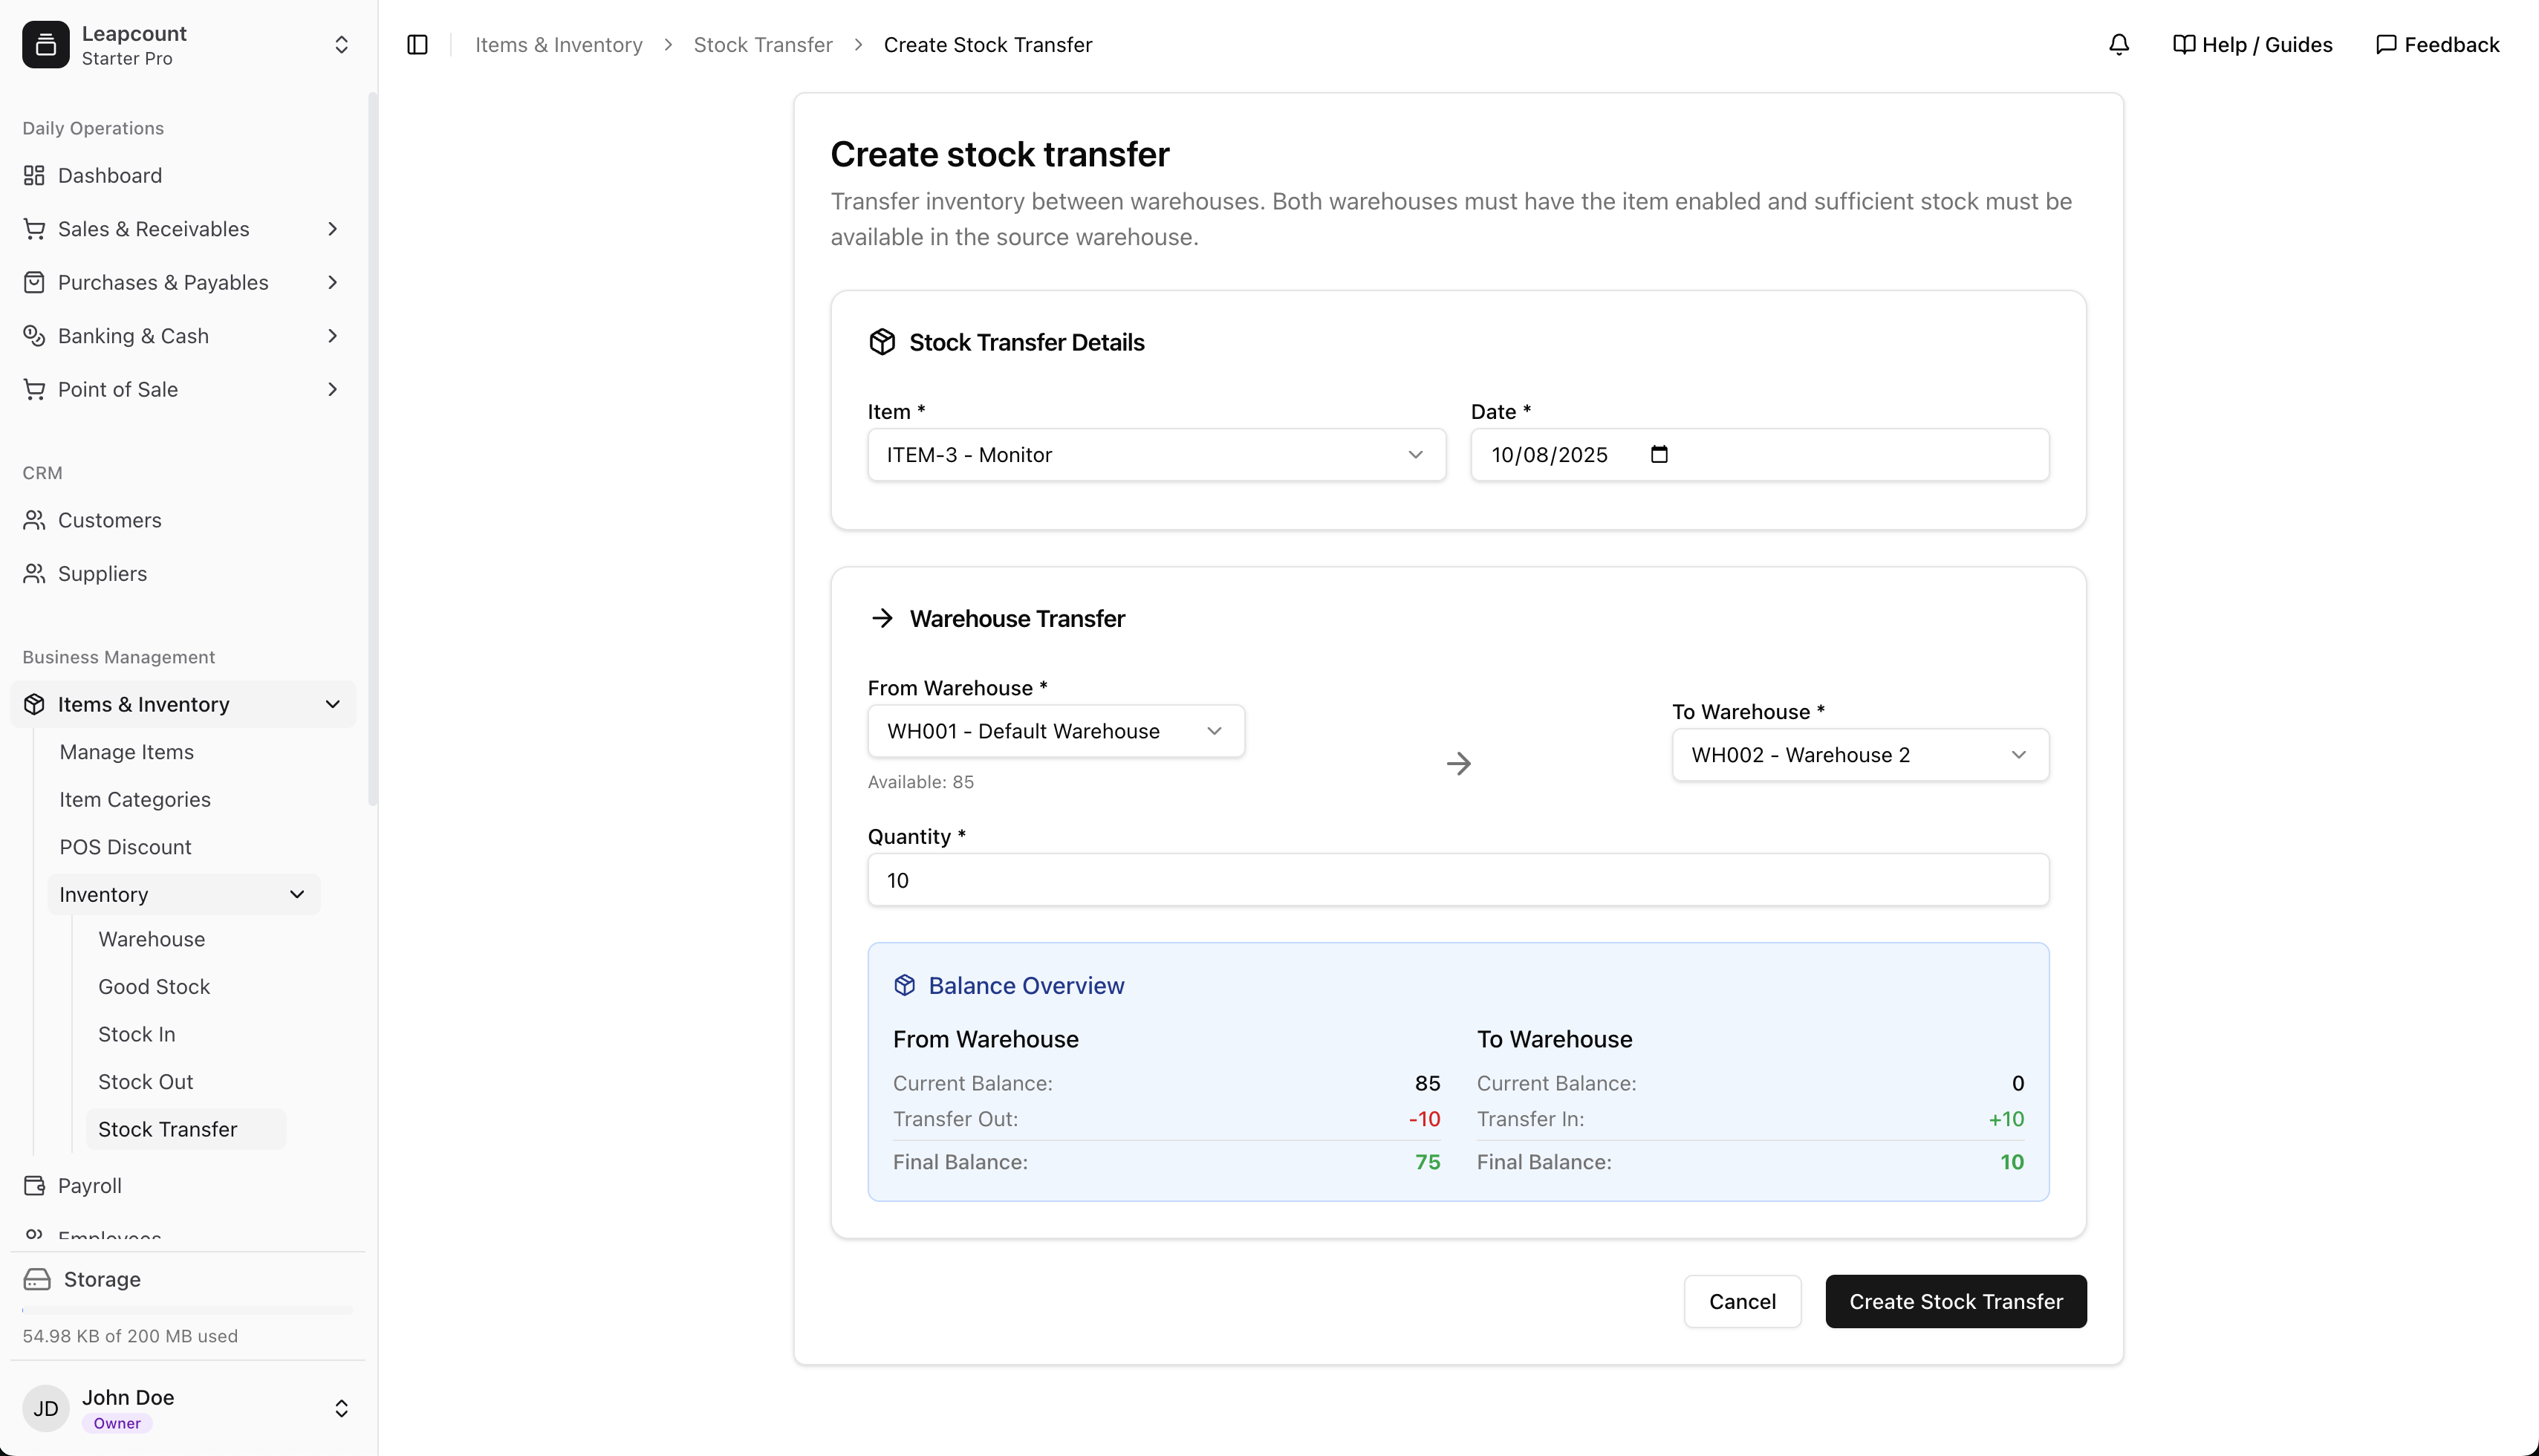Click the Stock Transfer Details package icon

coord(882,342)
